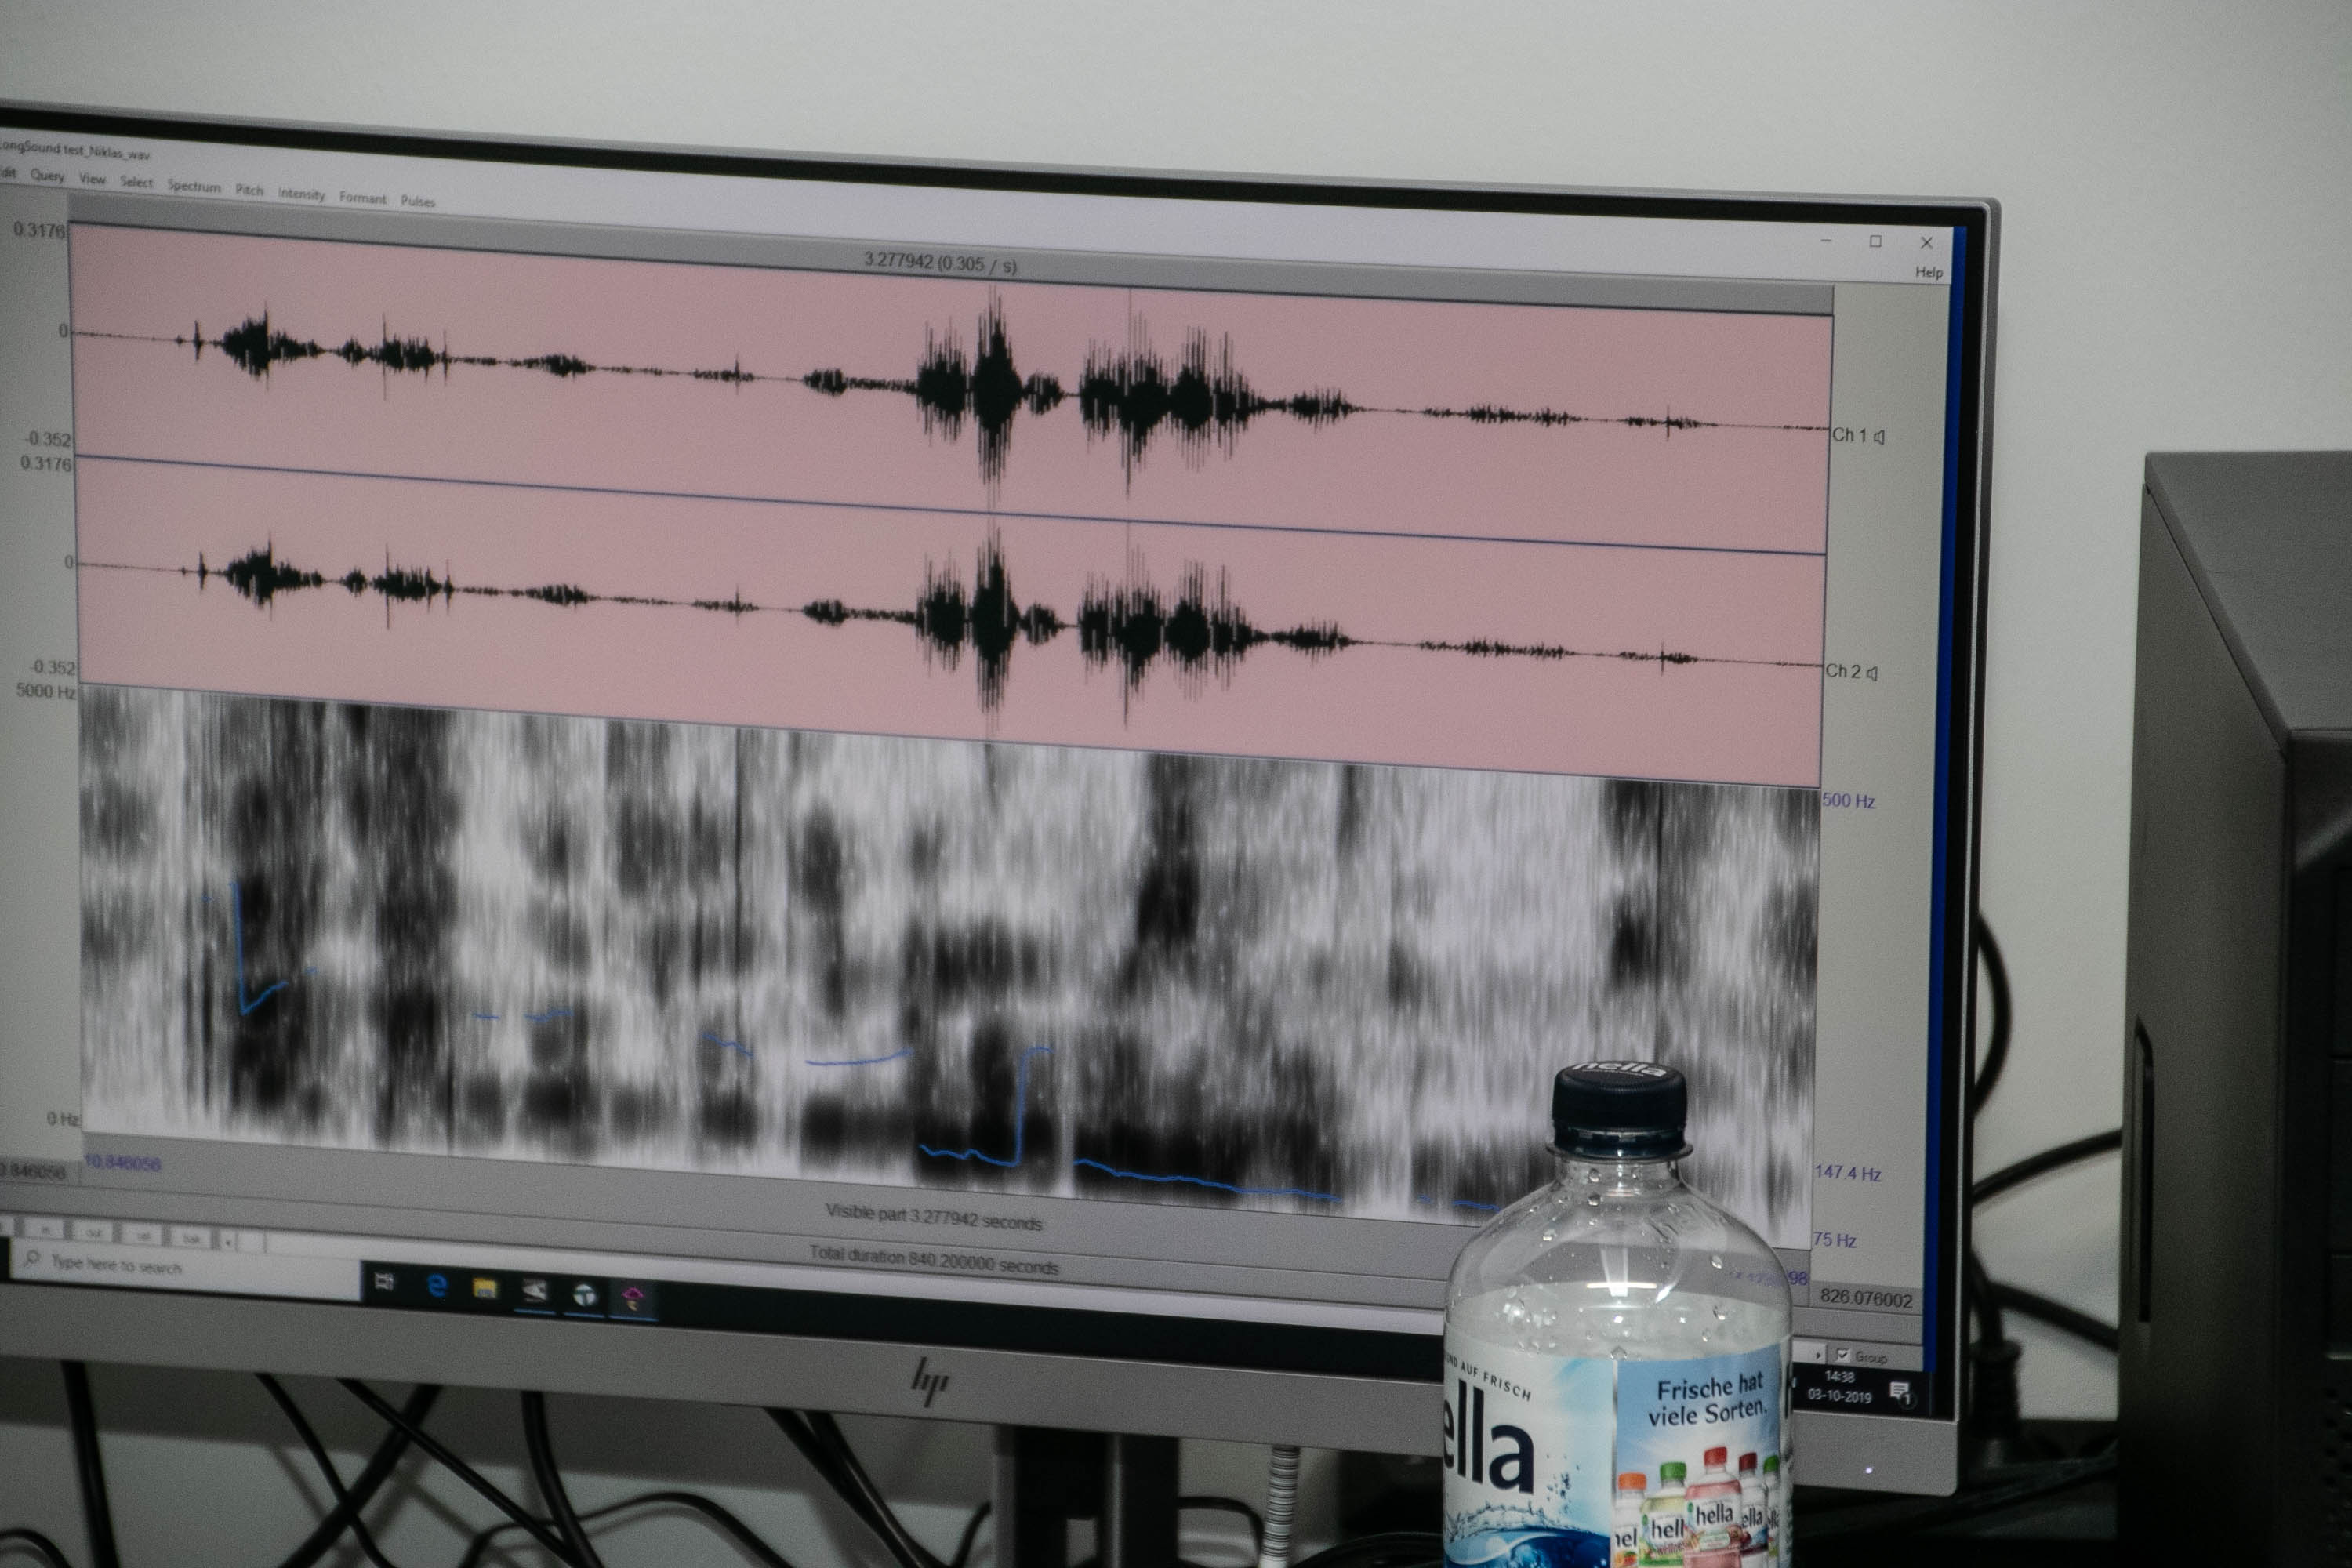Minimize the Praat sound editor window
The height and width of the screenshot is (1568, 2352).
coord(1826,240)
